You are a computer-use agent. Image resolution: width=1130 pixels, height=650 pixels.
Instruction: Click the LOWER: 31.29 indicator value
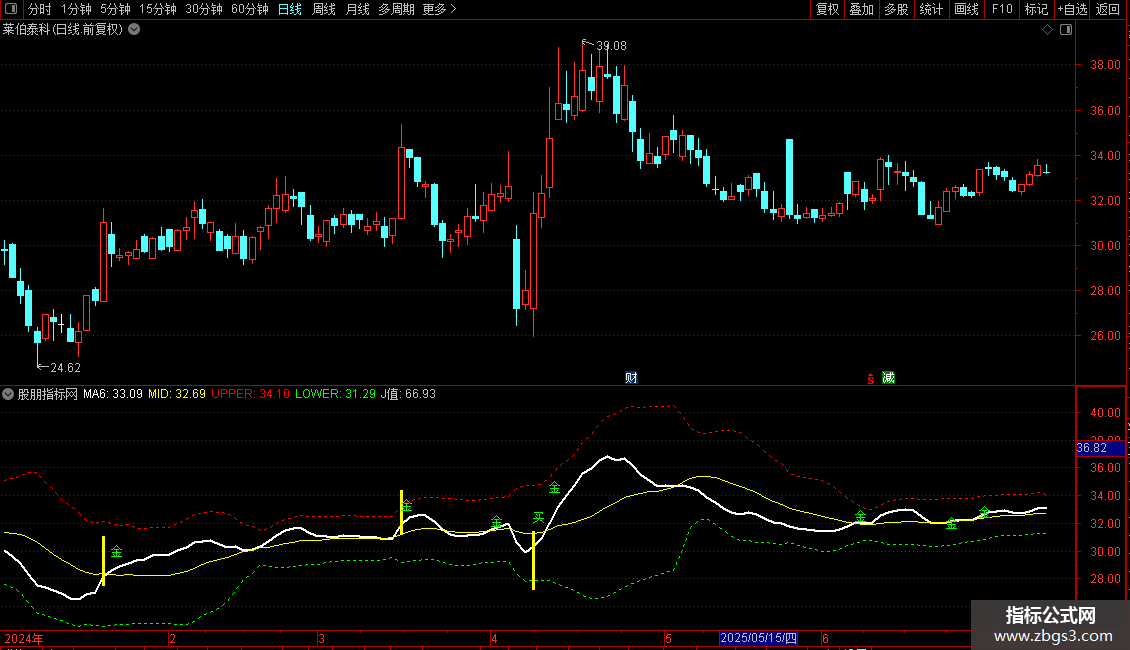pyautogui.click(x=335, y=394)
